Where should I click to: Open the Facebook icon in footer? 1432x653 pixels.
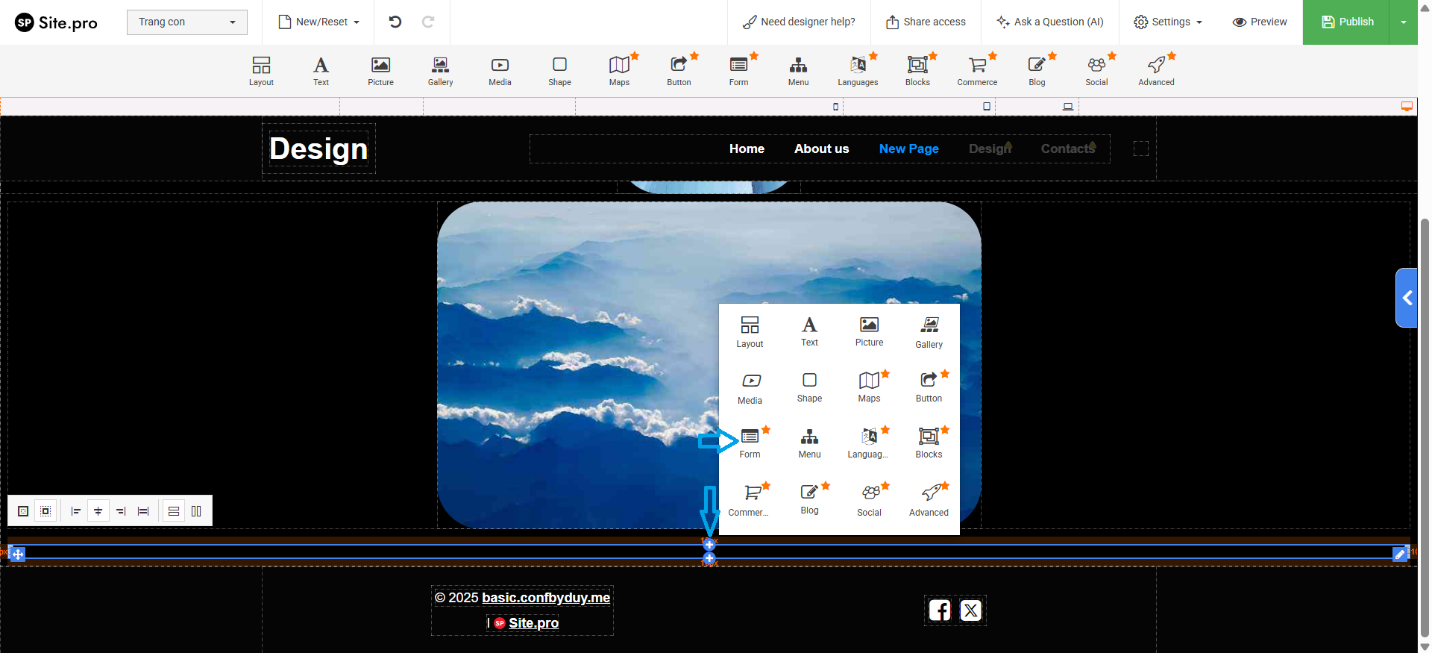pyautogui.click(x=940, y=610)
